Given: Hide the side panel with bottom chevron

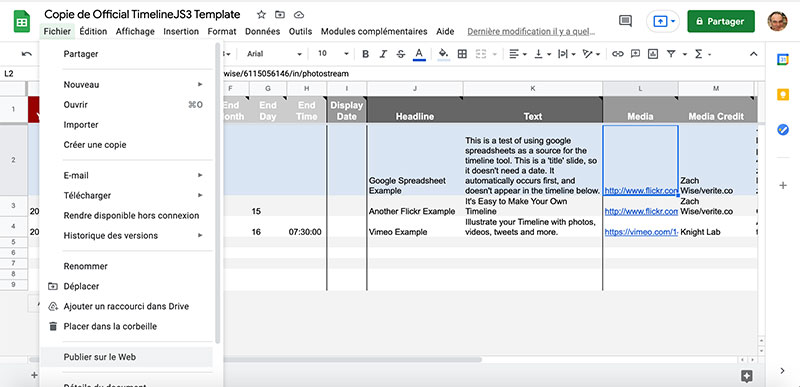Looking at the screenshot, I should tap(783, 371).
